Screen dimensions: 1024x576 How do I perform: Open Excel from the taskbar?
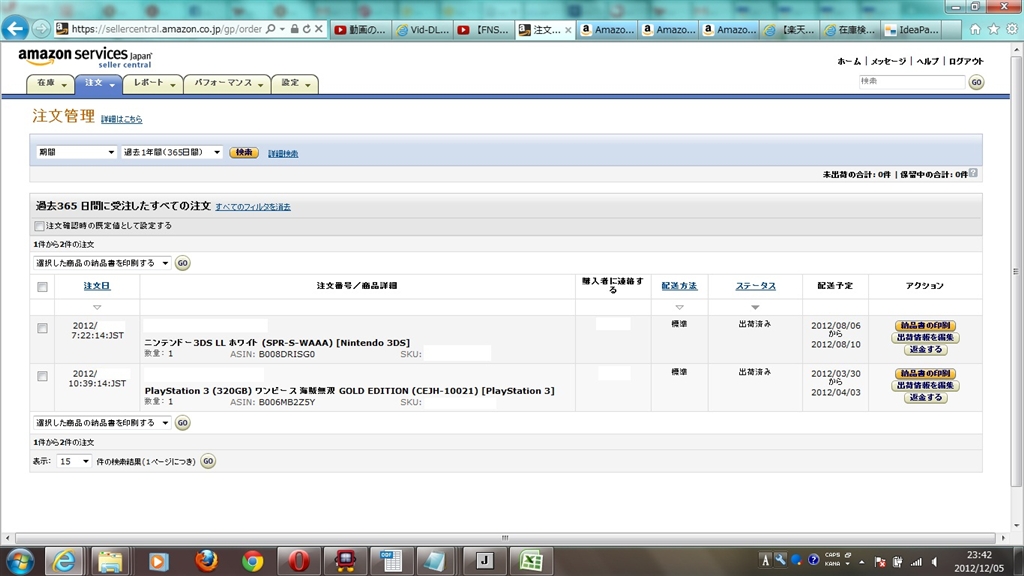pyautogui.click(x=531, y=561)
